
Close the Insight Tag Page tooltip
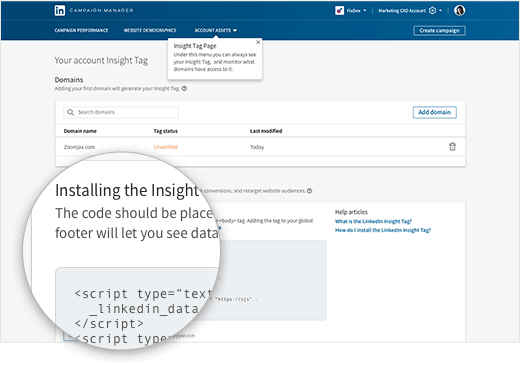(258, 42)
